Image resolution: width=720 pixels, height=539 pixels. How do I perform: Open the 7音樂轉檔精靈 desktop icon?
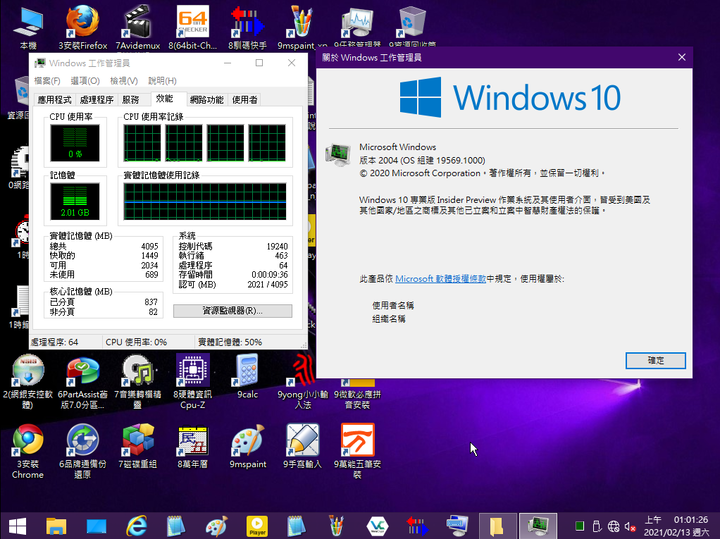click(x=138, y=382)
